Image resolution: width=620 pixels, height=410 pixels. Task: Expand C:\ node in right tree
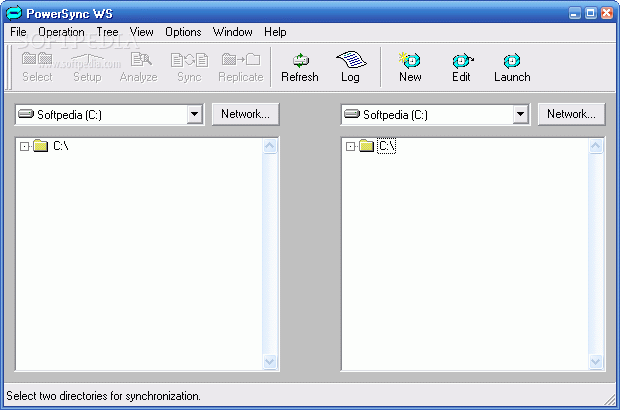click(350, 147)
